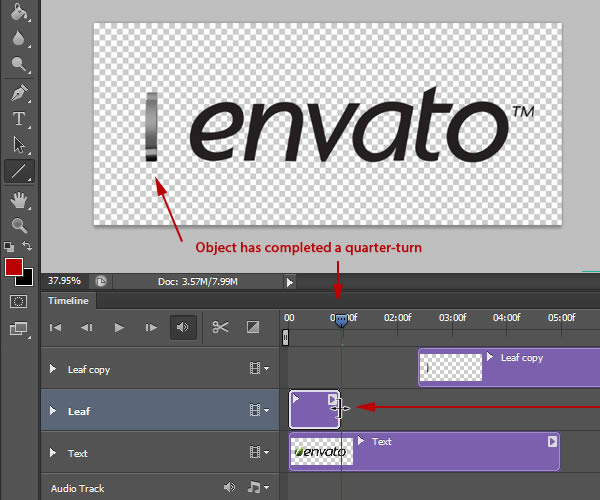Click the 00 start ruler mark
600x500 pixels.
289,318
